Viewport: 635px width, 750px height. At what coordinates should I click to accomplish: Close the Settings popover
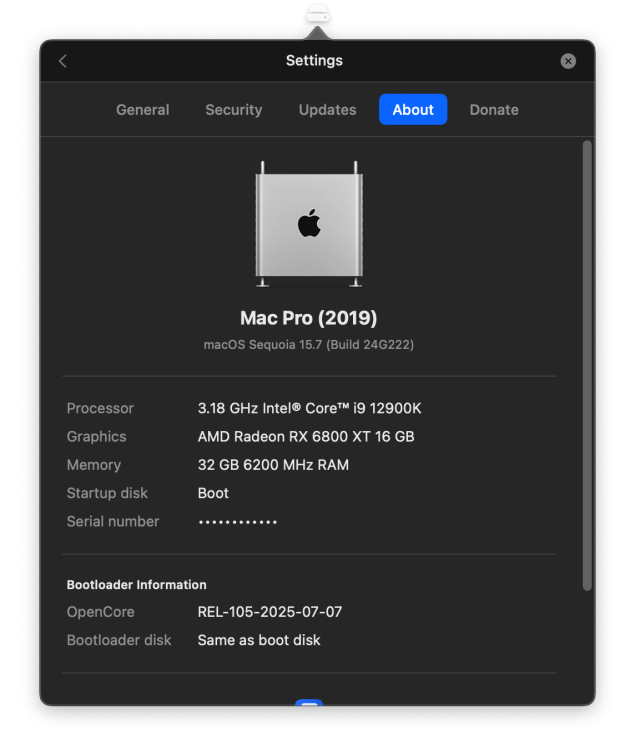[x=568, y=61]
